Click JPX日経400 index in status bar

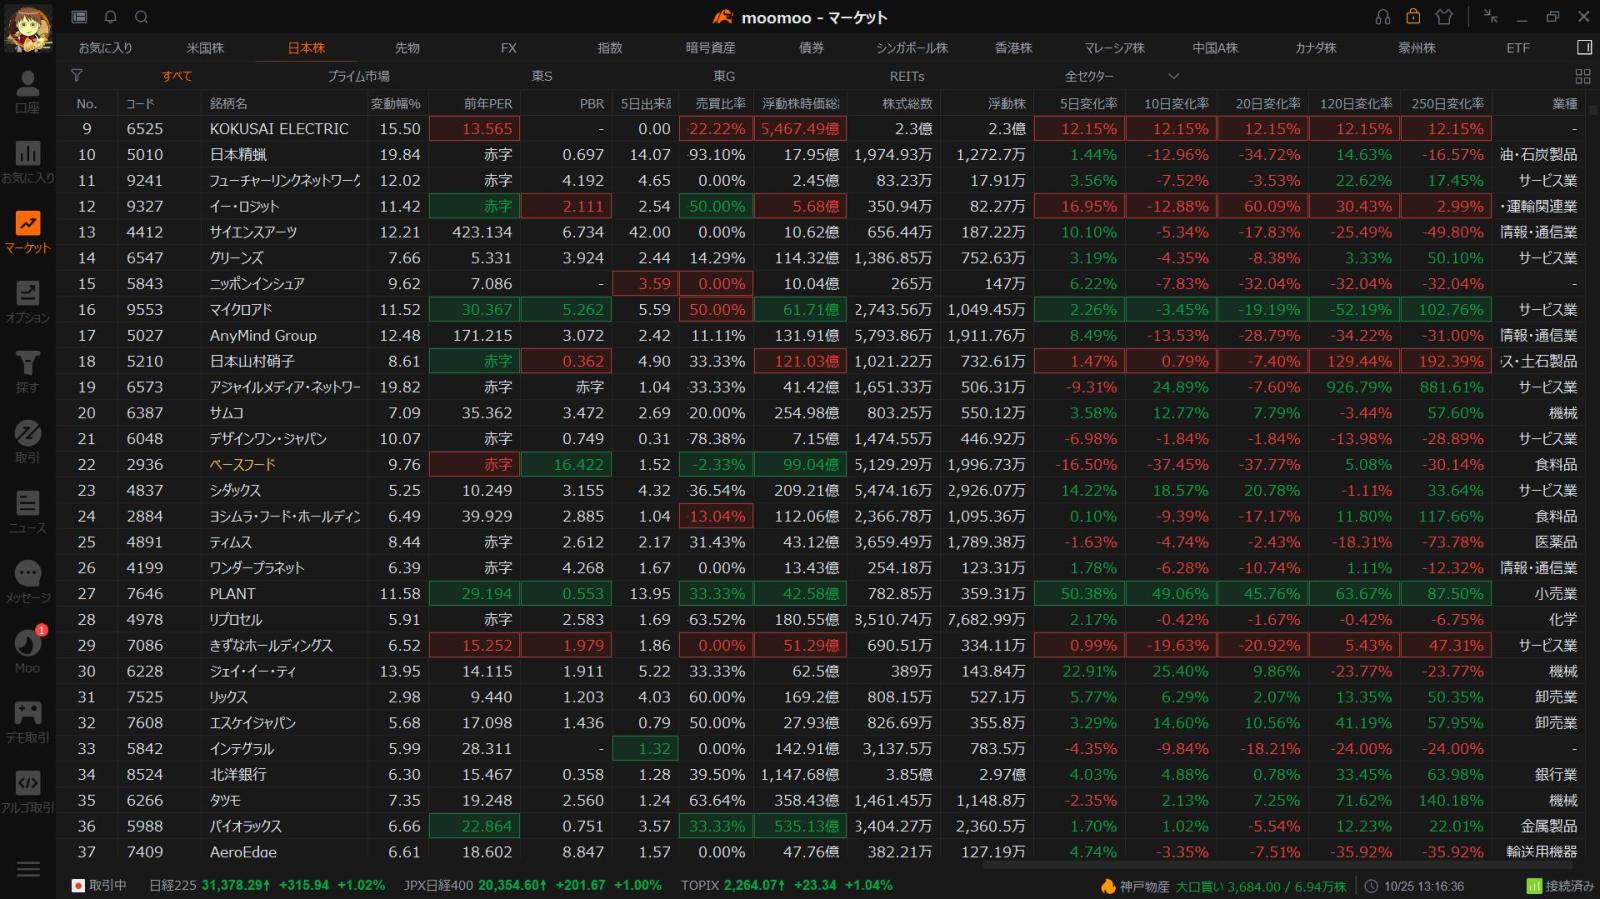coord(532,886)
